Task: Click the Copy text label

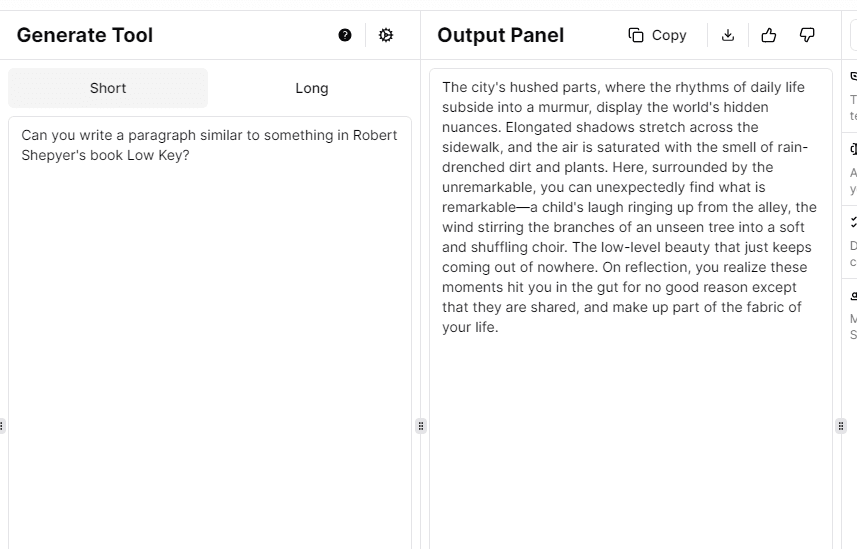Action: (x=669, y=35)
